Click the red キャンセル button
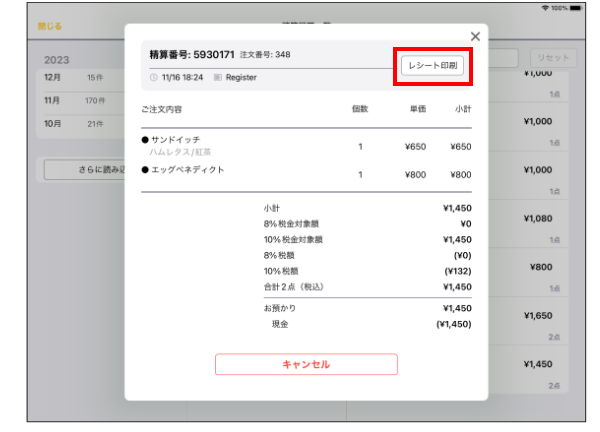Screen dimensions: 600x432 306,364
